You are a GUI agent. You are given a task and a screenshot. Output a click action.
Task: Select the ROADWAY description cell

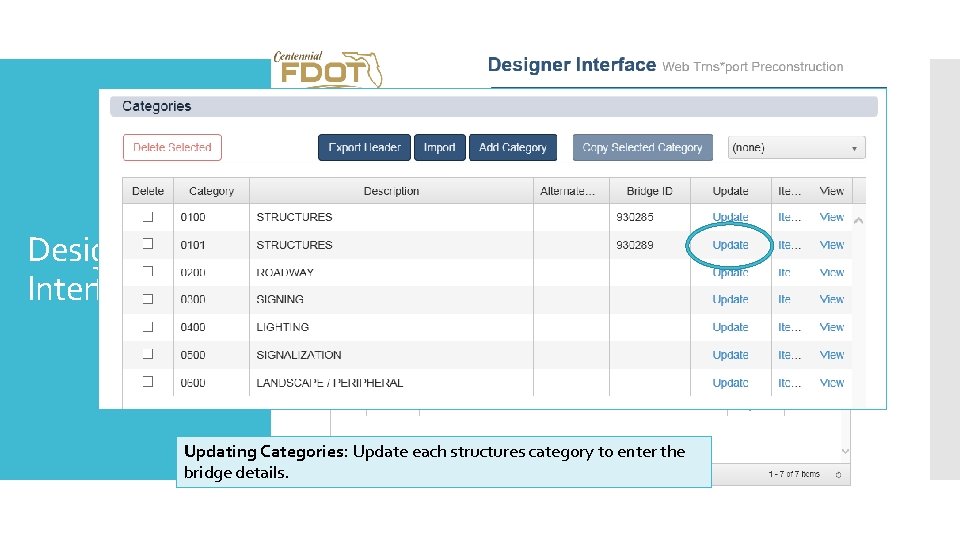click(391, 272)
